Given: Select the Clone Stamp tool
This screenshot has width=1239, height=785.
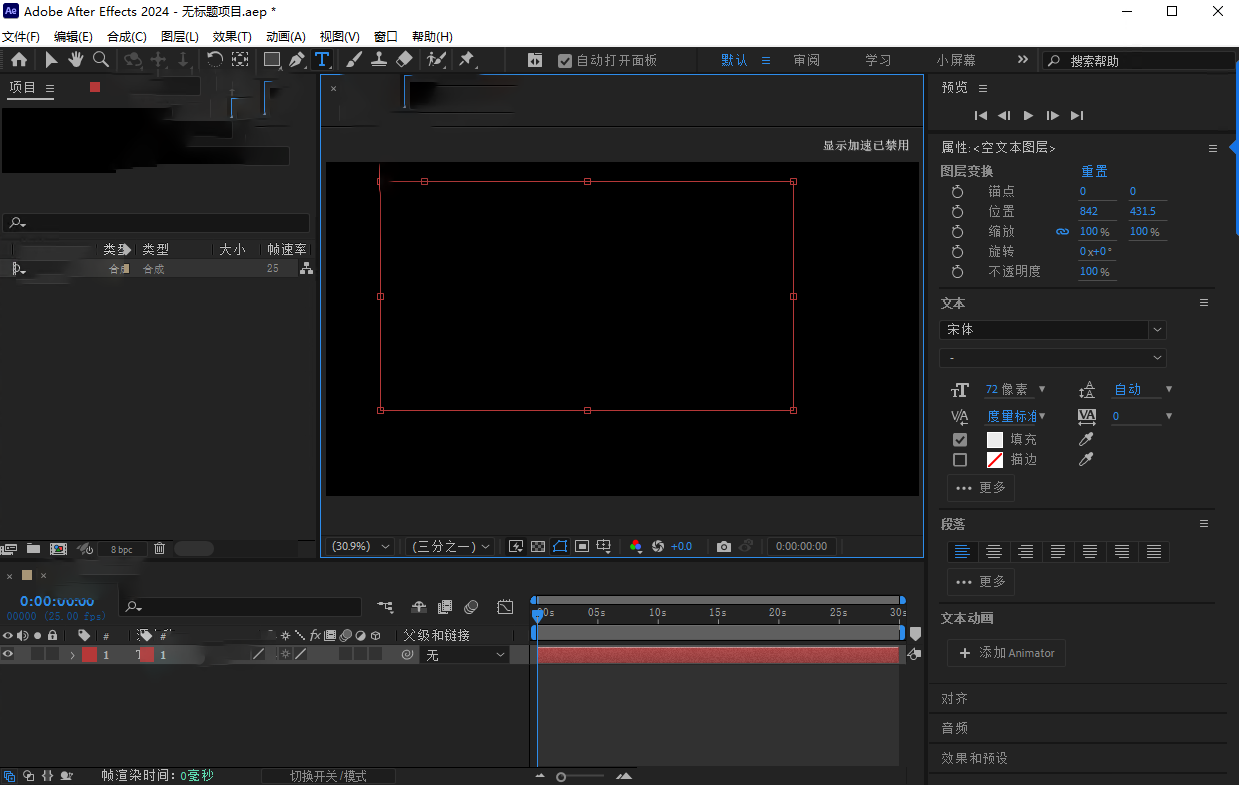Looking at the screenshot, I should (379, 60).
